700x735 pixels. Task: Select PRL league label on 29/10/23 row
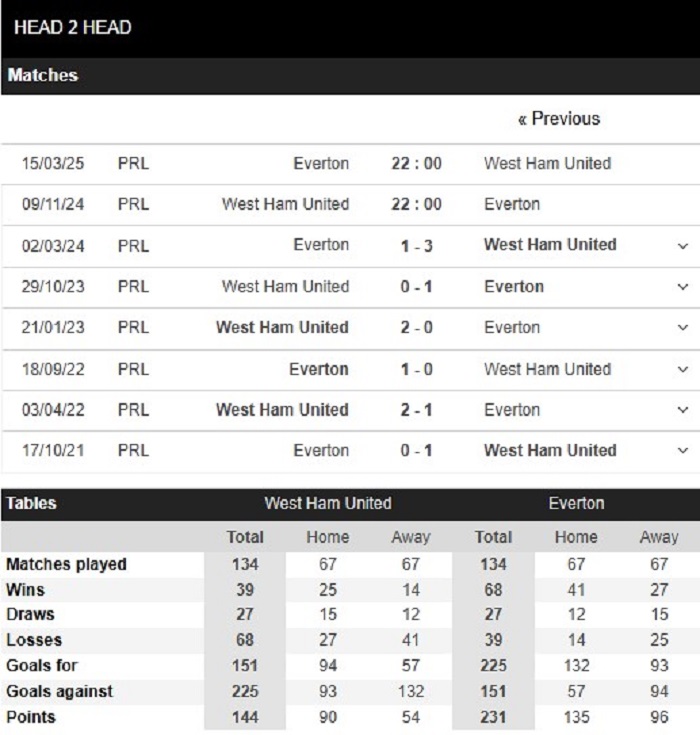(x=133, y=286)
